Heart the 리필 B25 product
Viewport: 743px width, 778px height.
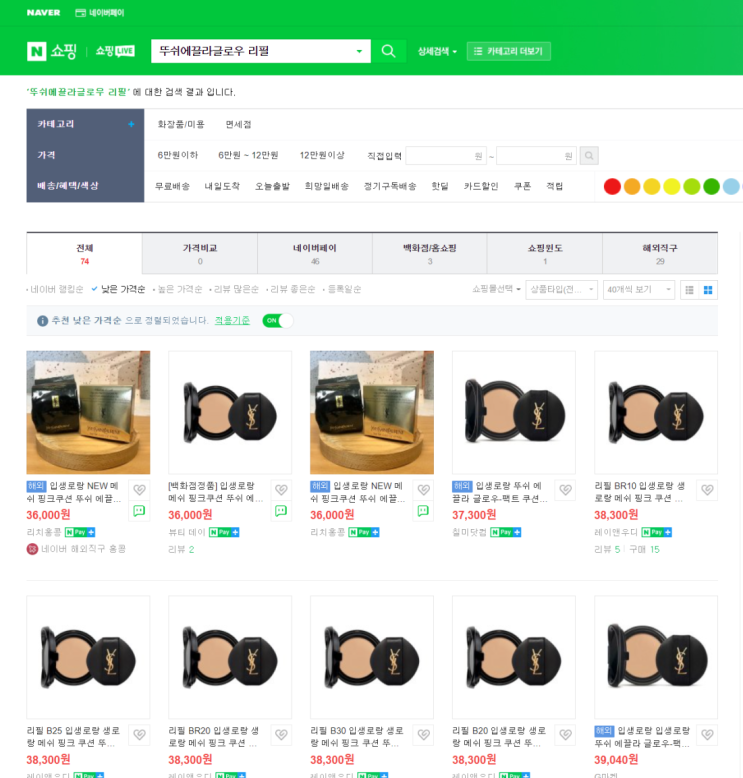pos(139,734)
